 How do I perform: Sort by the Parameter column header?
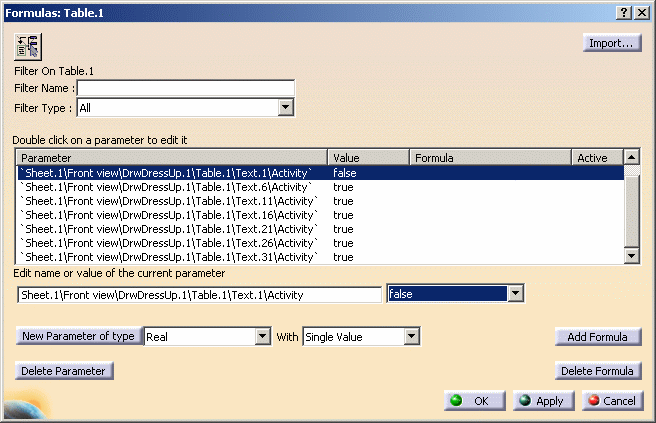(x=172, y=158)
